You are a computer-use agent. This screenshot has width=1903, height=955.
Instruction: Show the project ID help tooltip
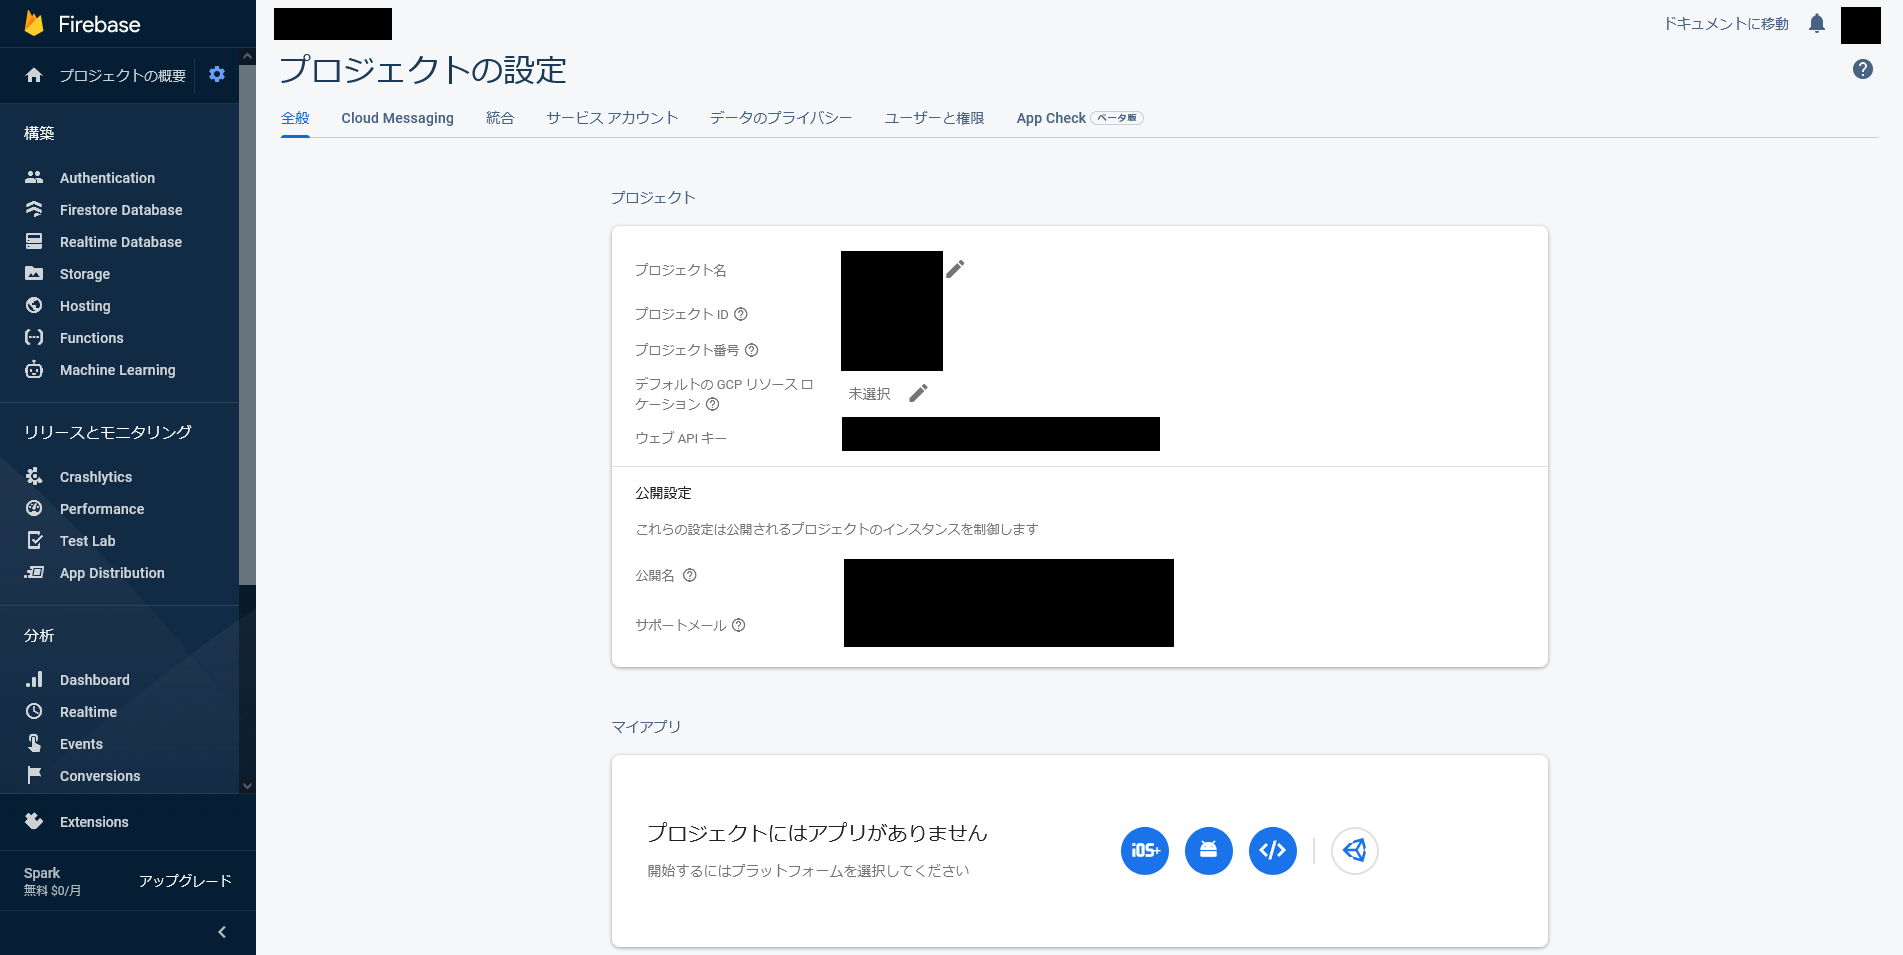tap(741, 314)
